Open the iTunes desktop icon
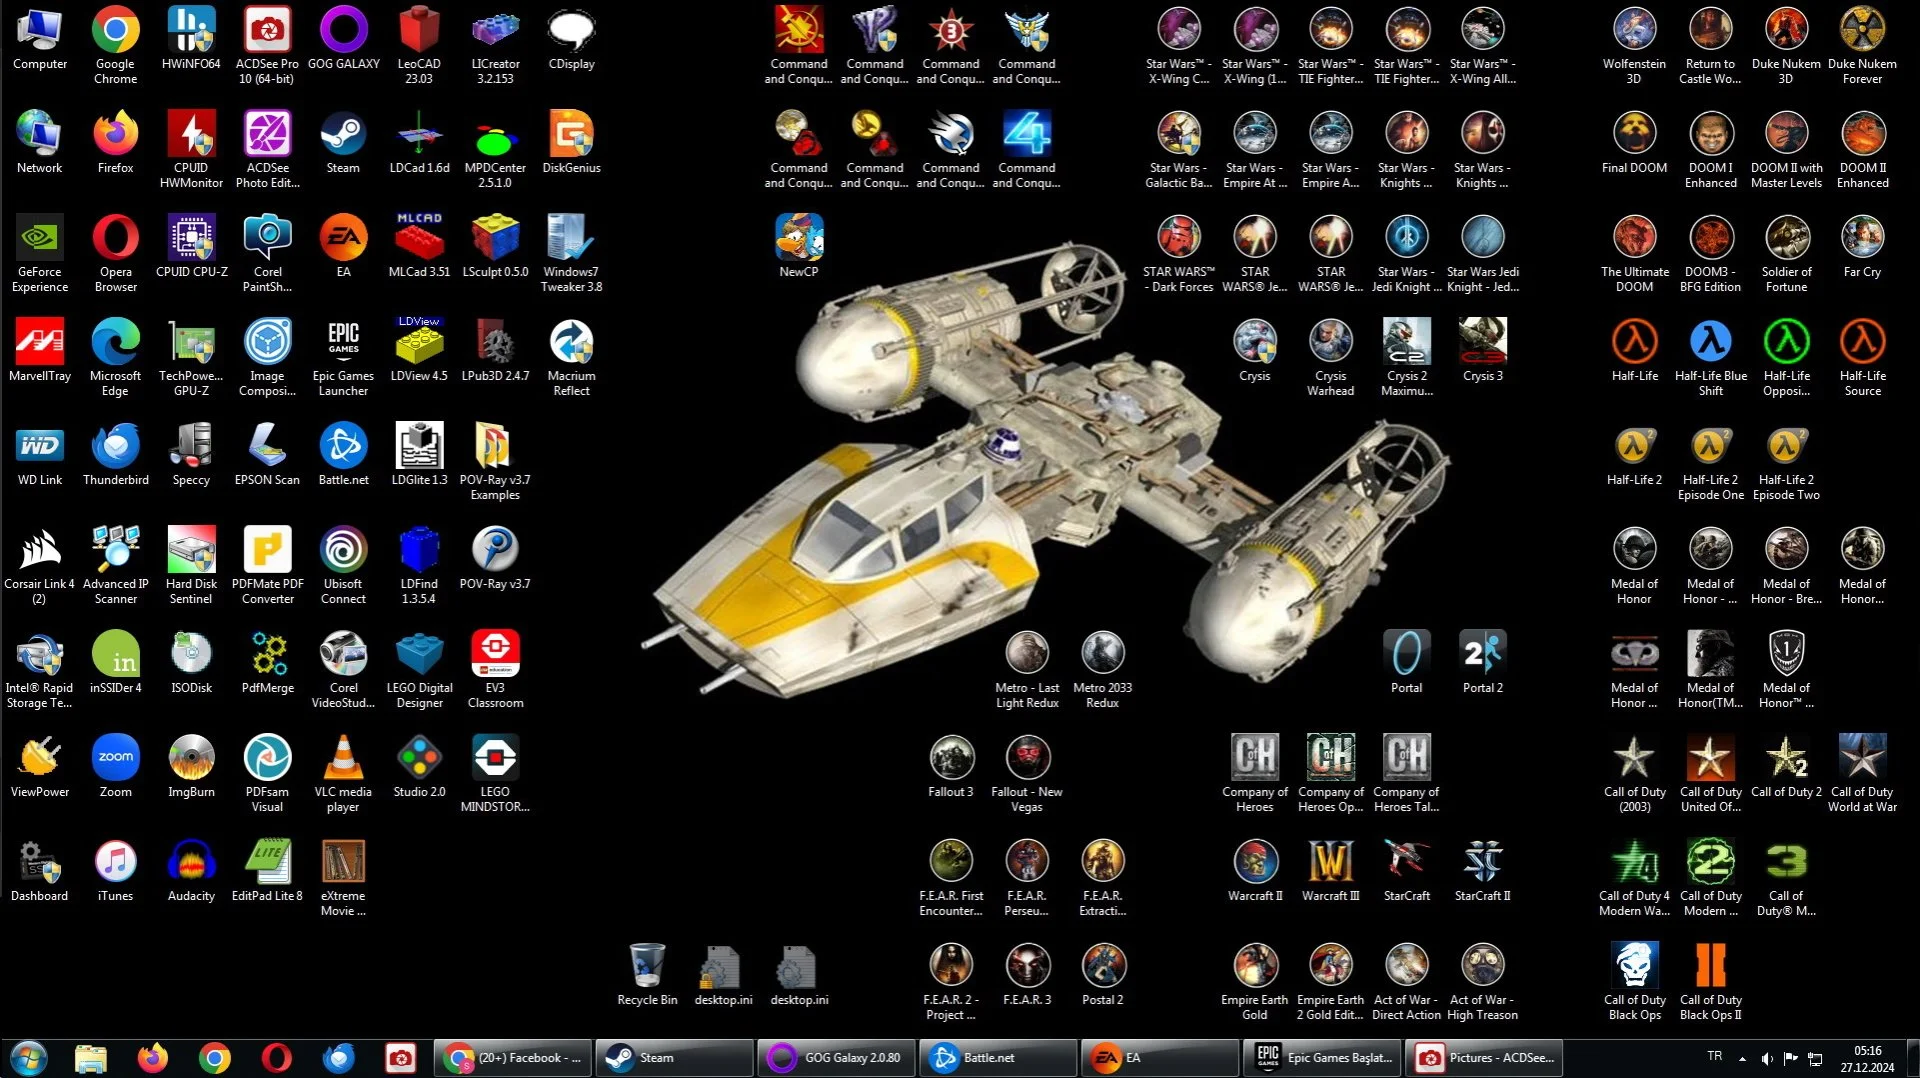This screenshot has width=1920, height=1078. pyautogui.click(x=115, y=870)
